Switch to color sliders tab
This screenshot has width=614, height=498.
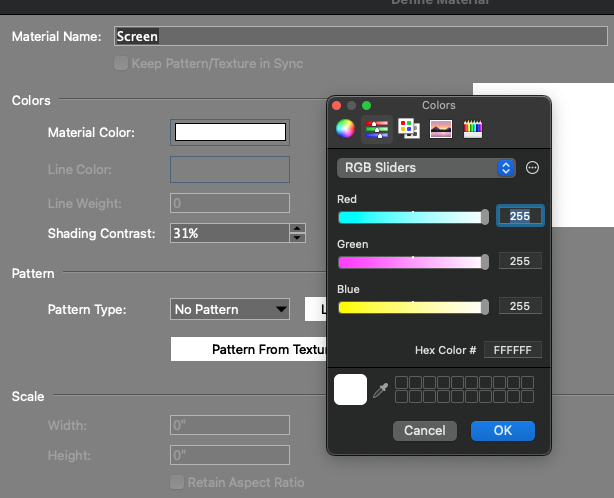[376, 128]
